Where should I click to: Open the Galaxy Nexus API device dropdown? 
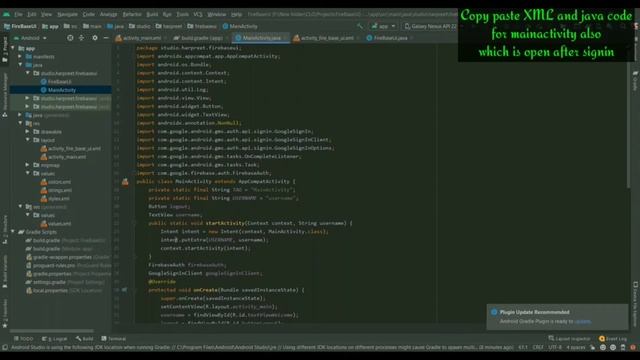point(431,26)
